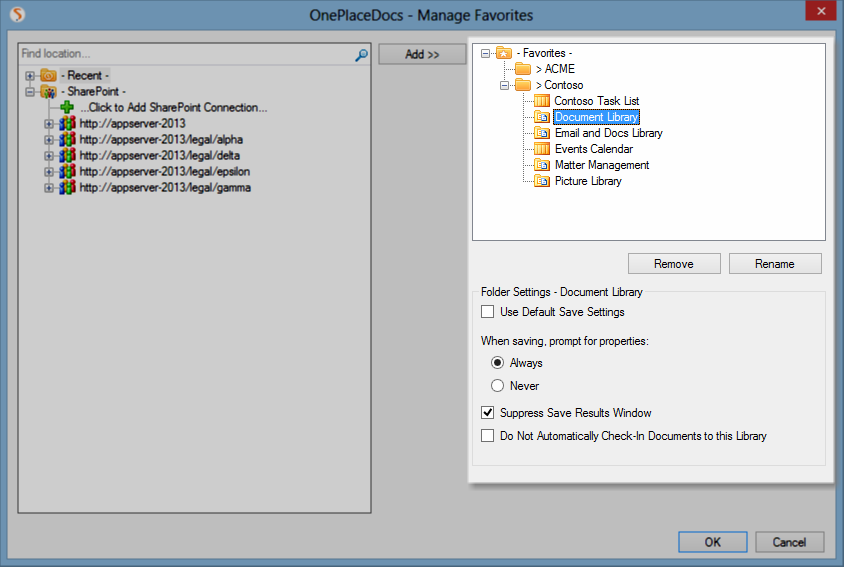The height and width of the screenshot is (567, 844).
Task: Click the appserver-2013/legal/alpha site icon
Action: 67,139
